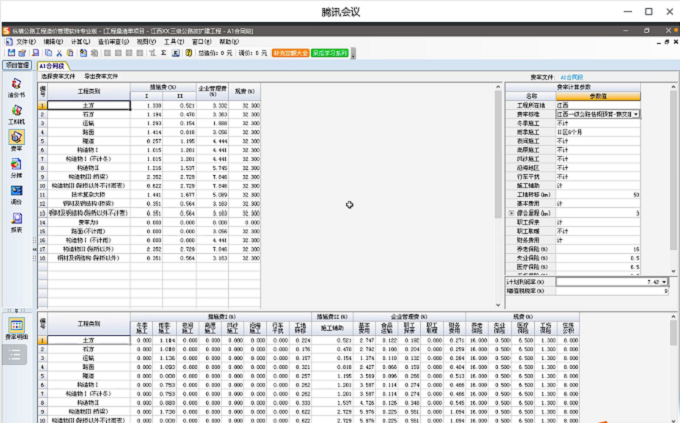Open the 帮助 menu

[229, 42]
